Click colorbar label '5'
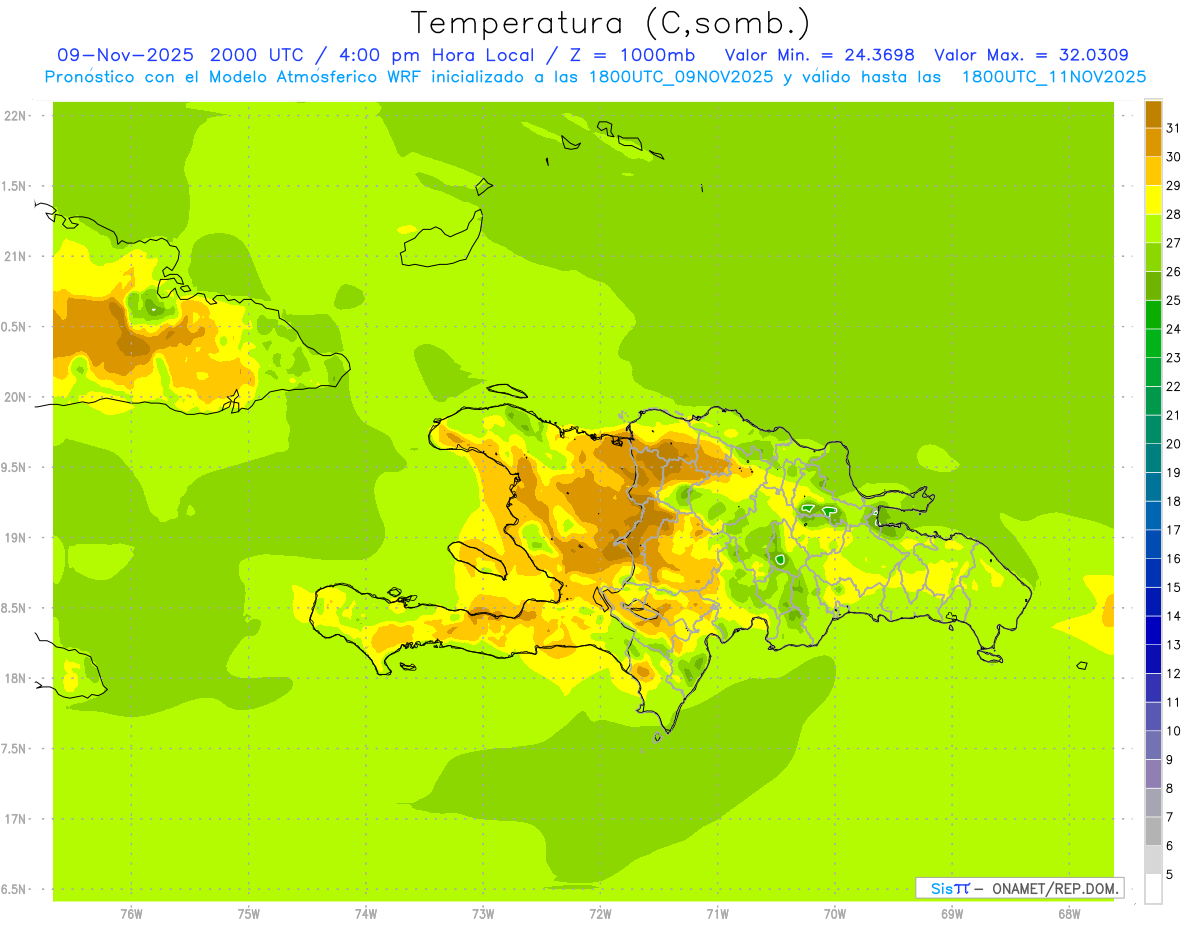The image size is (1200, 927). pyautogui.click(x=1170, y=875)
